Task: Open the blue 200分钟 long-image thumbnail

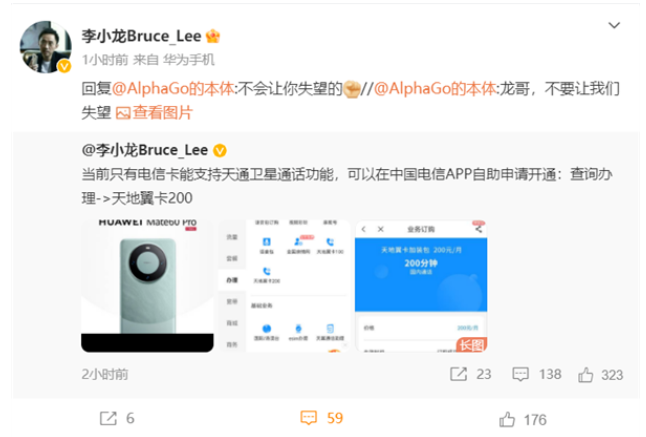Action: point(421,286)
